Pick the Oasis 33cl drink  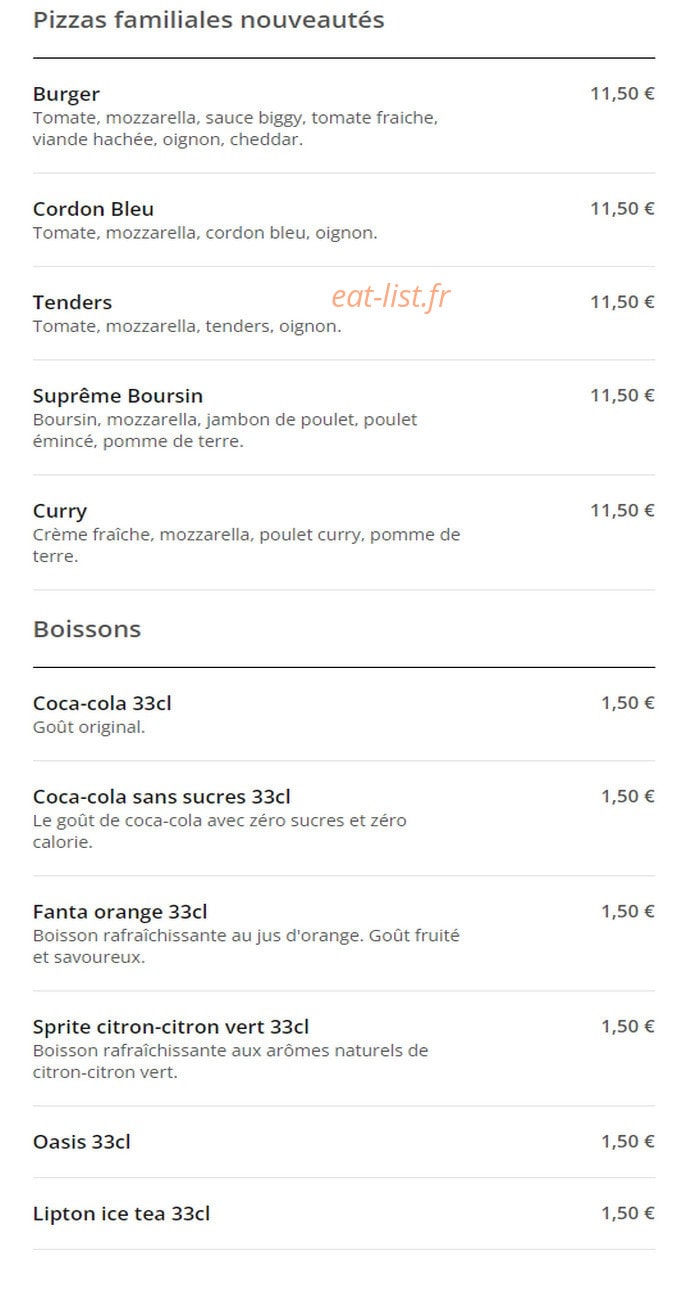coord(344,1141)
